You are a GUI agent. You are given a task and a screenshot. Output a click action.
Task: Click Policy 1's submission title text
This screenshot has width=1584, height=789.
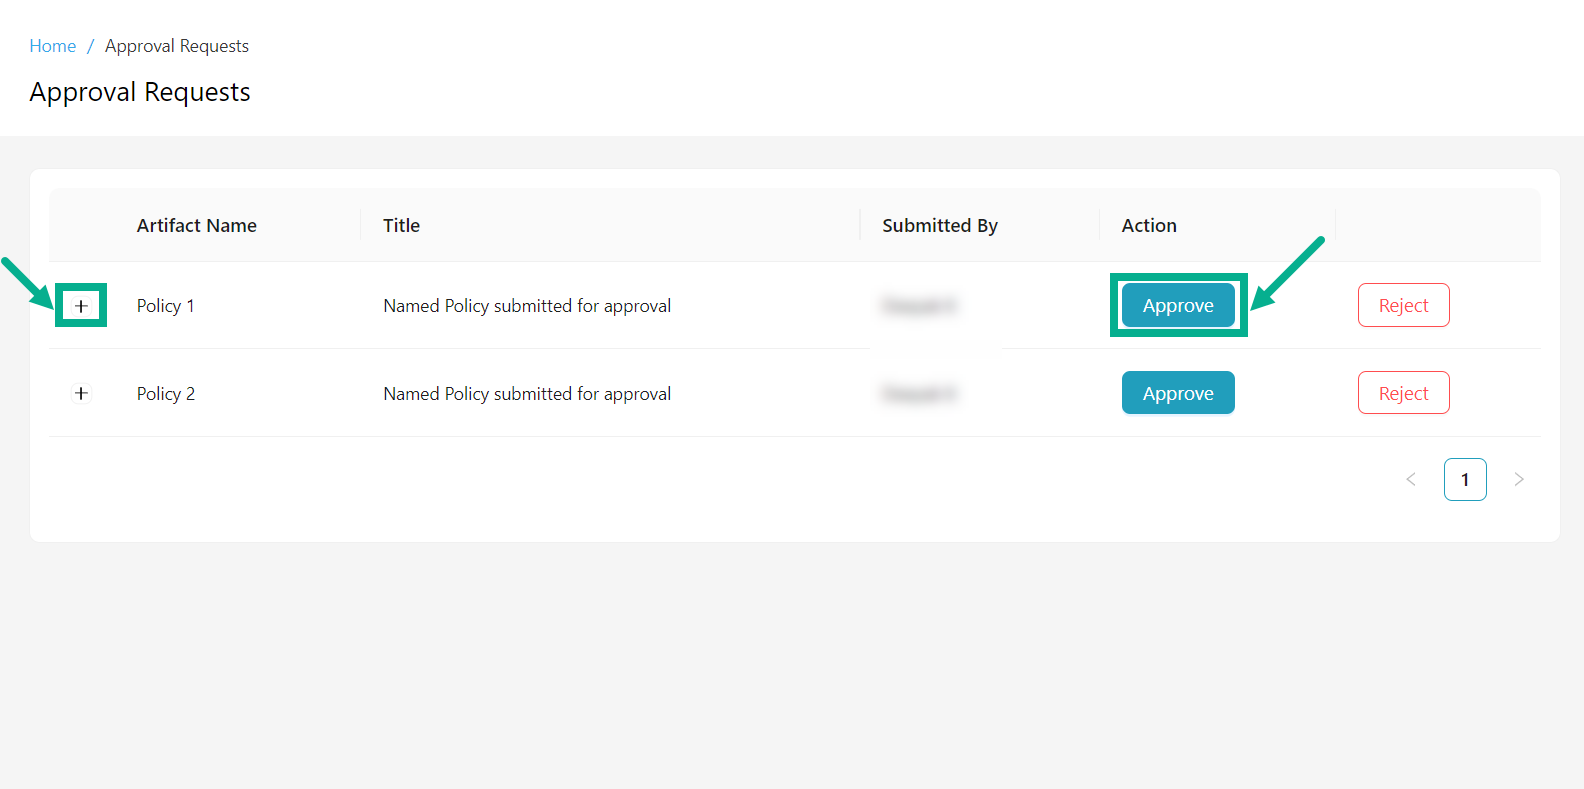coord(527,305)
